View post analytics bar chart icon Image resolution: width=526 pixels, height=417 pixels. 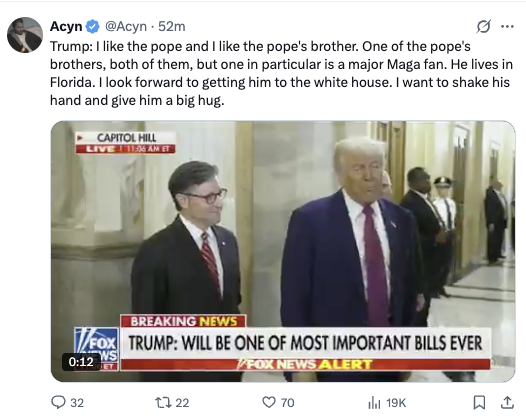click(374, 402)
